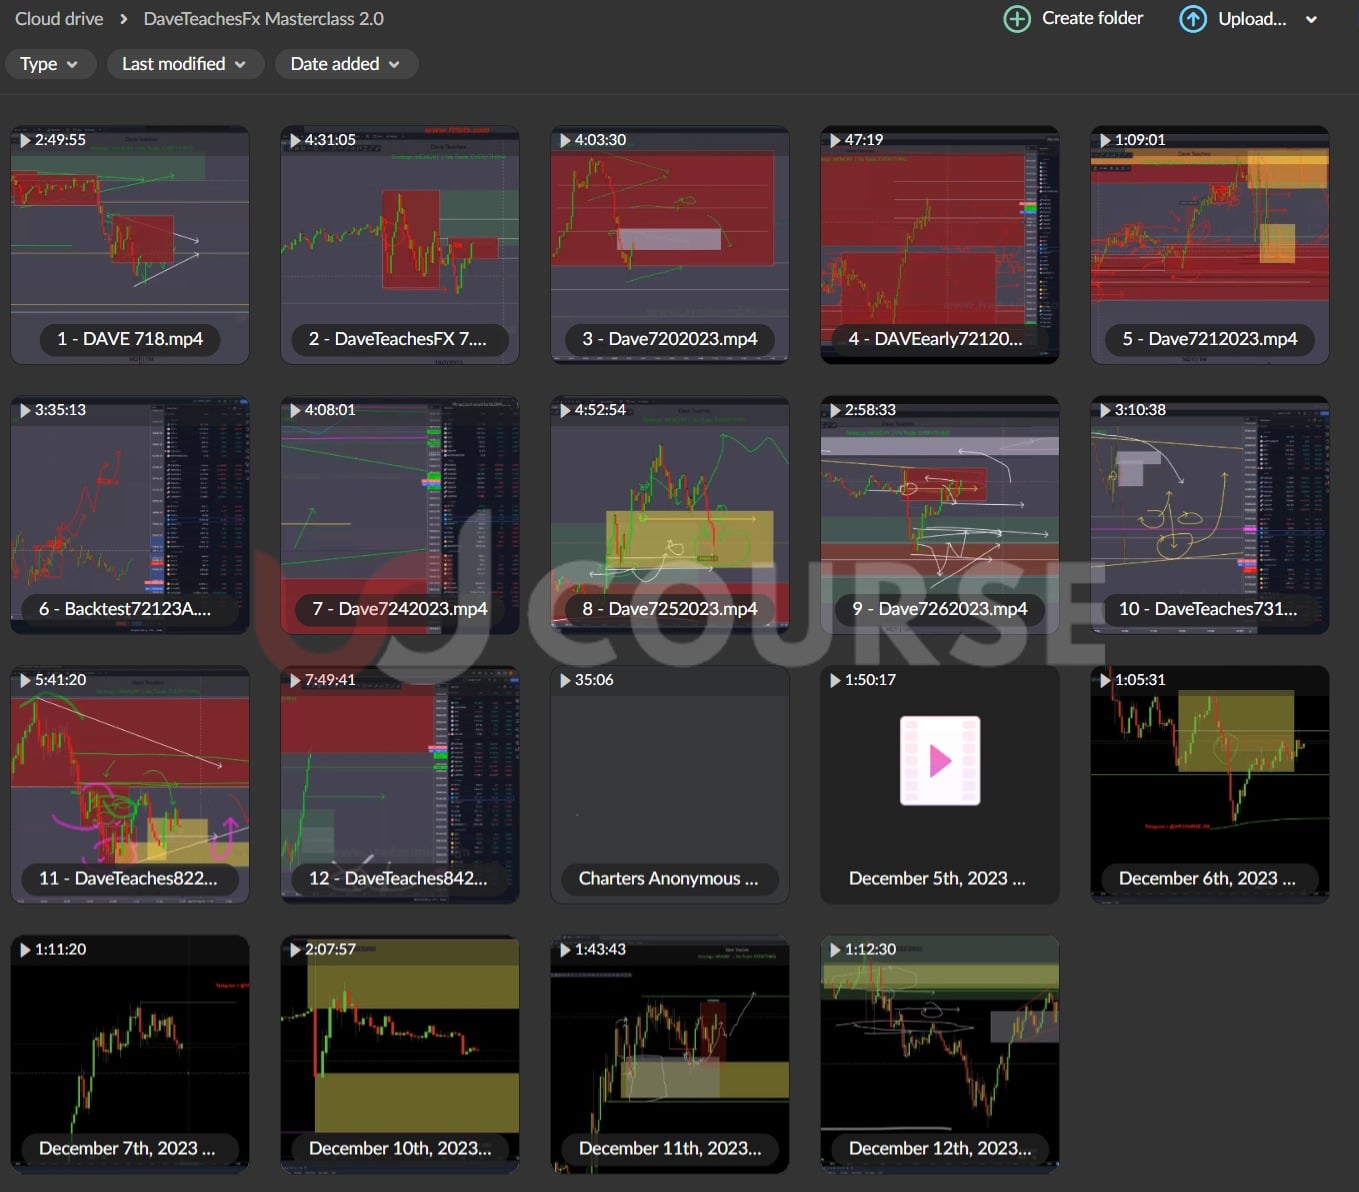Expand the chevron next to Upload
Viewport: 1359px width, 1192px height.
[1311, 19]
